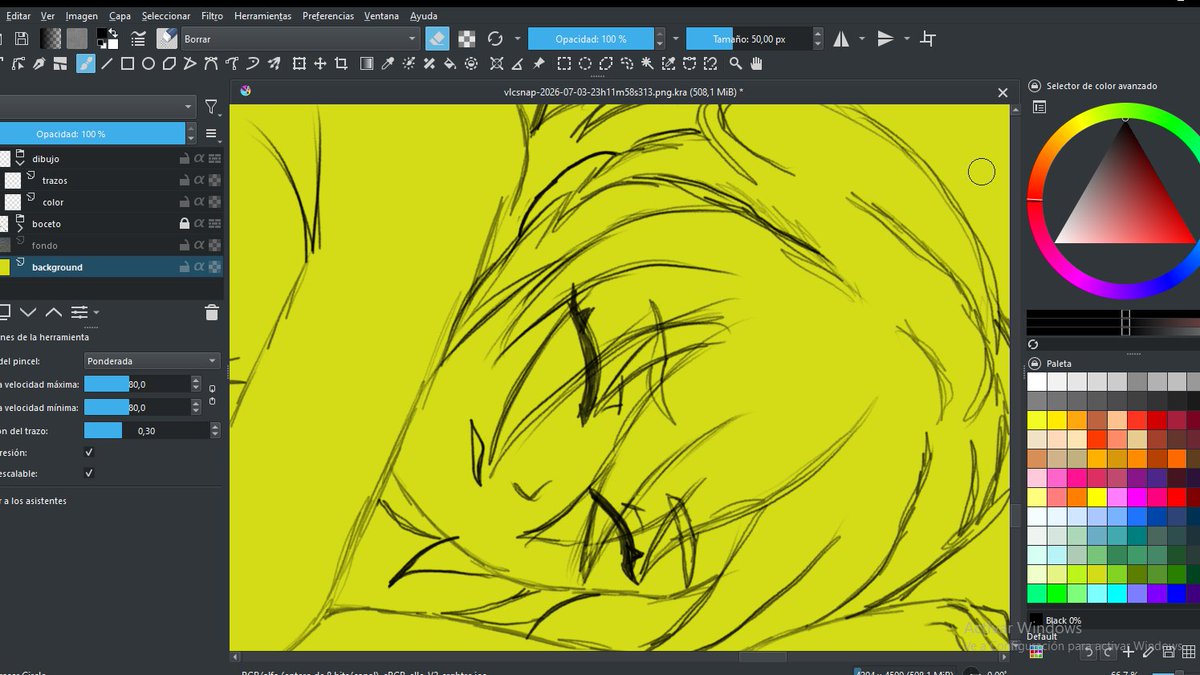The width and height of the screenshot is (1200, 675).
Task: Select the Pan hand tool
Action: 757,64
